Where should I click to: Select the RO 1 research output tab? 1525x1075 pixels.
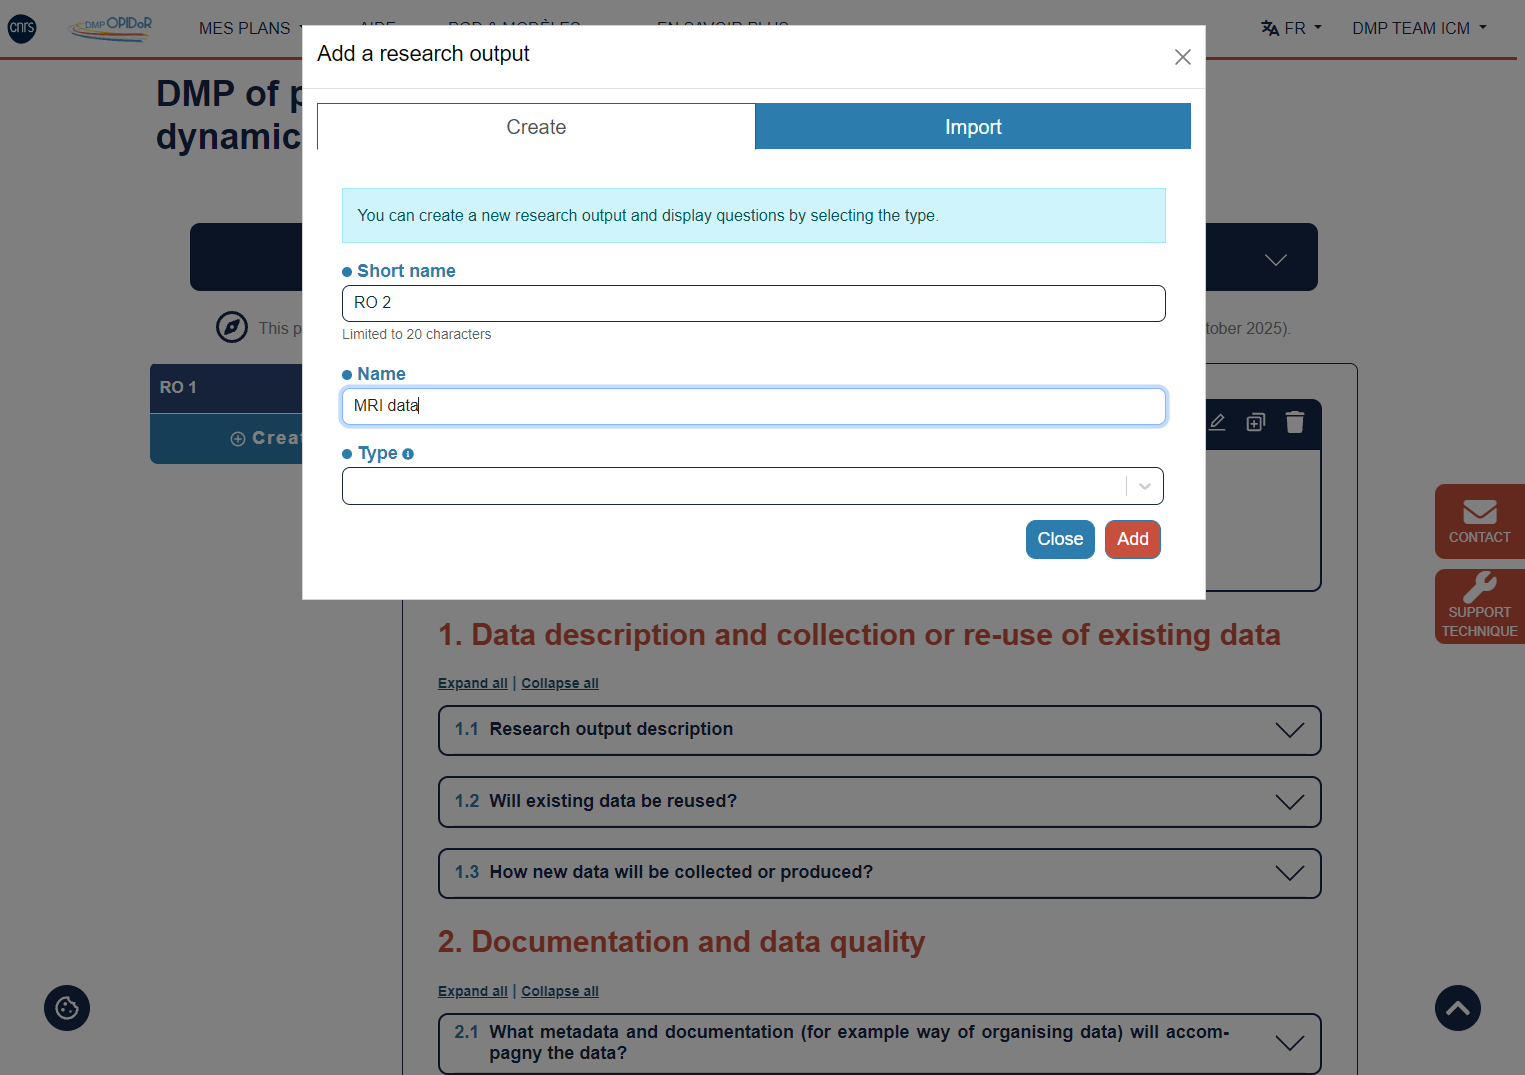coord(226,388)
